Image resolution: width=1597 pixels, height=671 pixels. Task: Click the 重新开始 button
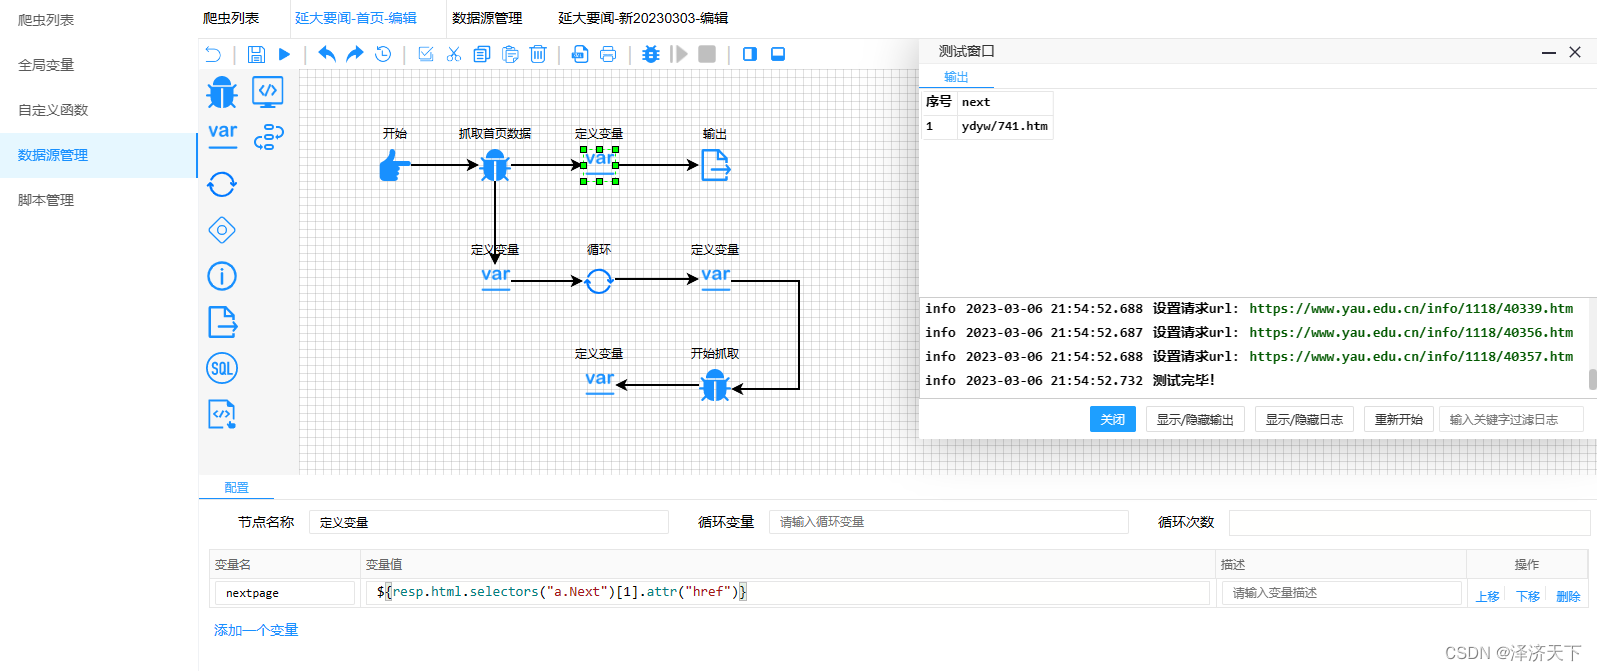(1399, 419)
